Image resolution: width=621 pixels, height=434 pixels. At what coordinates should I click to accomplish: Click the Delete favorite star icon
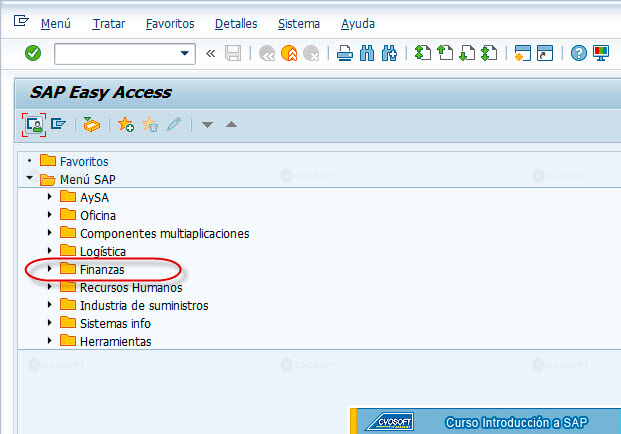click(150, 124)
